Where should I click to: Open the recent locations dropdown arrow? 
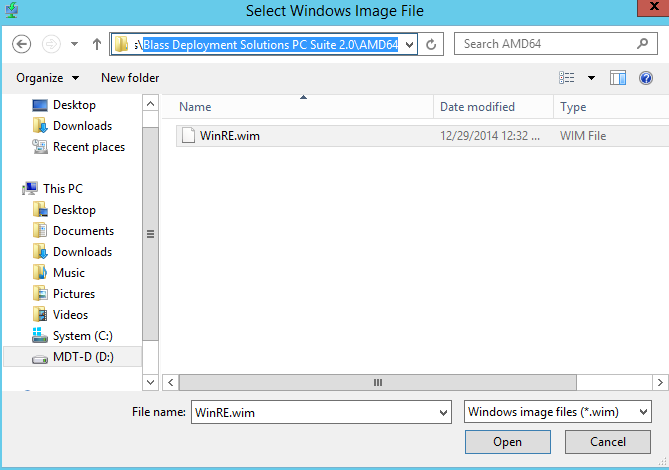(x=75, y=44)
